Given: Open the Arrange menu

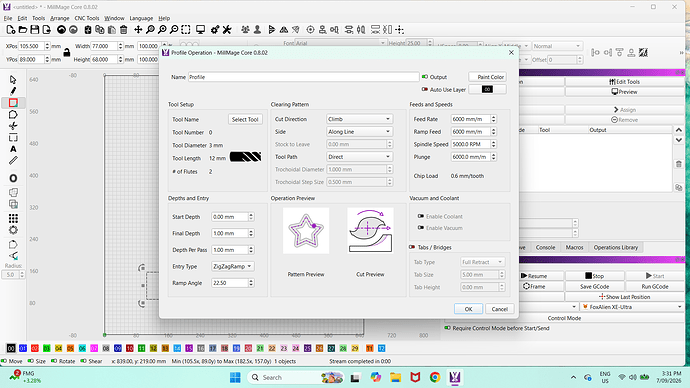Looking at the screenshot, I should point(59,18).
